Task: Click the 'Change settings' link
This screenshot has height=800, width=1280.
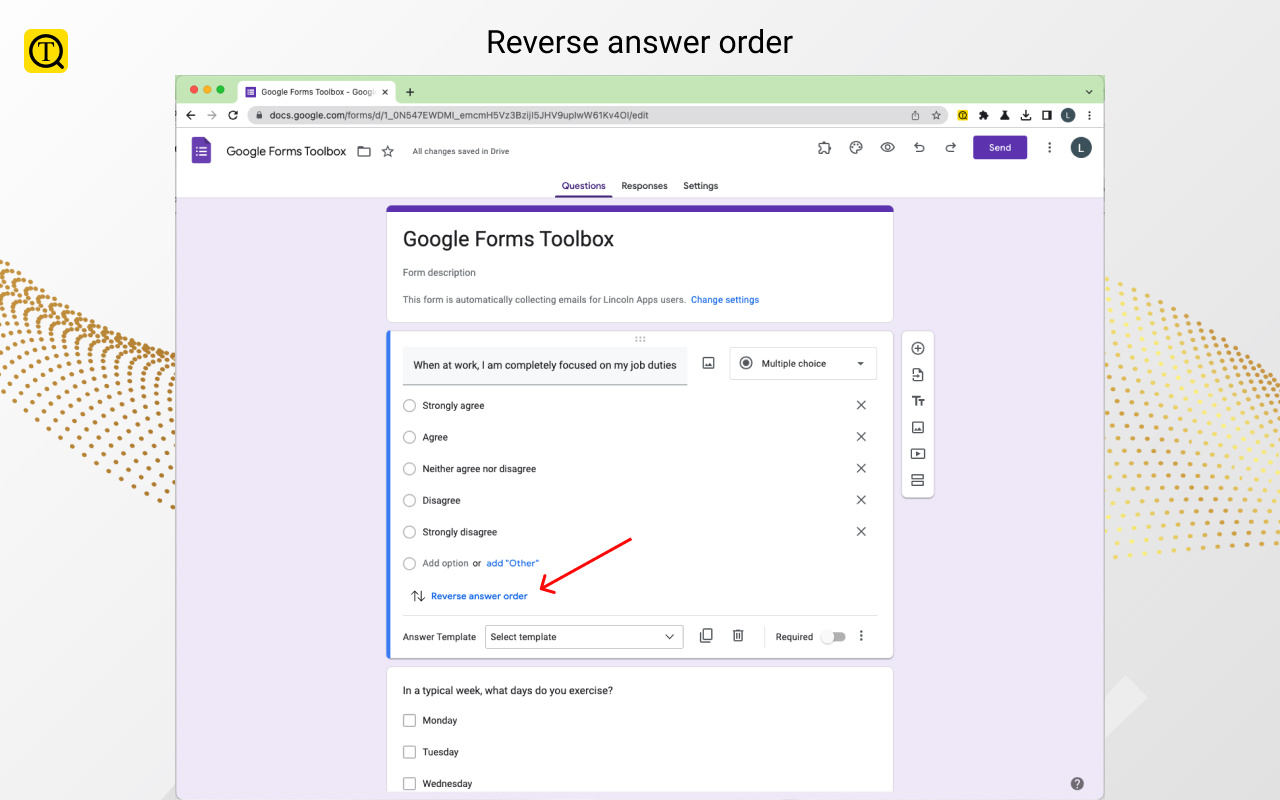Action: pyautogui.click(x=725, y=300)
